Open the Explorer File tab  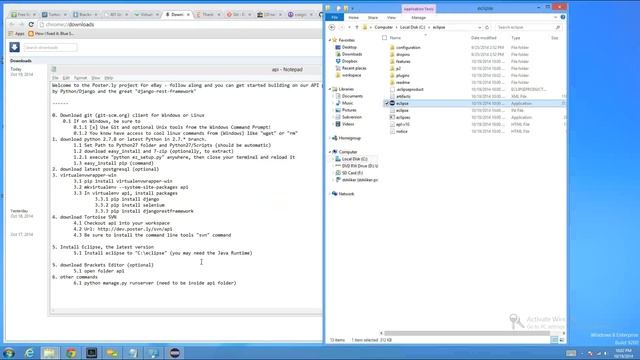pyautogui.click(x=334, y=18)
